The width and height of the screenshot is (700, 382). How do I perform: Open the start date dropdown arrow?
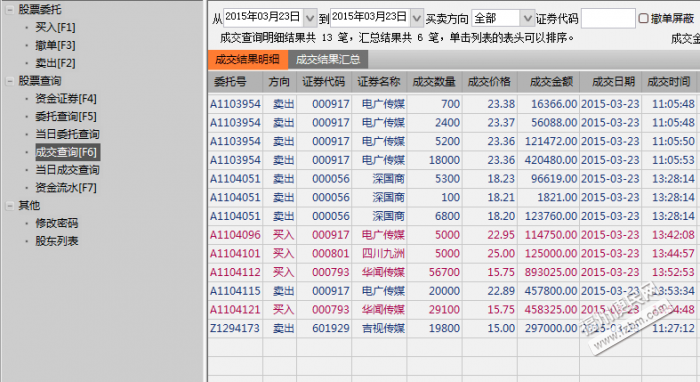tap(310, 18)
